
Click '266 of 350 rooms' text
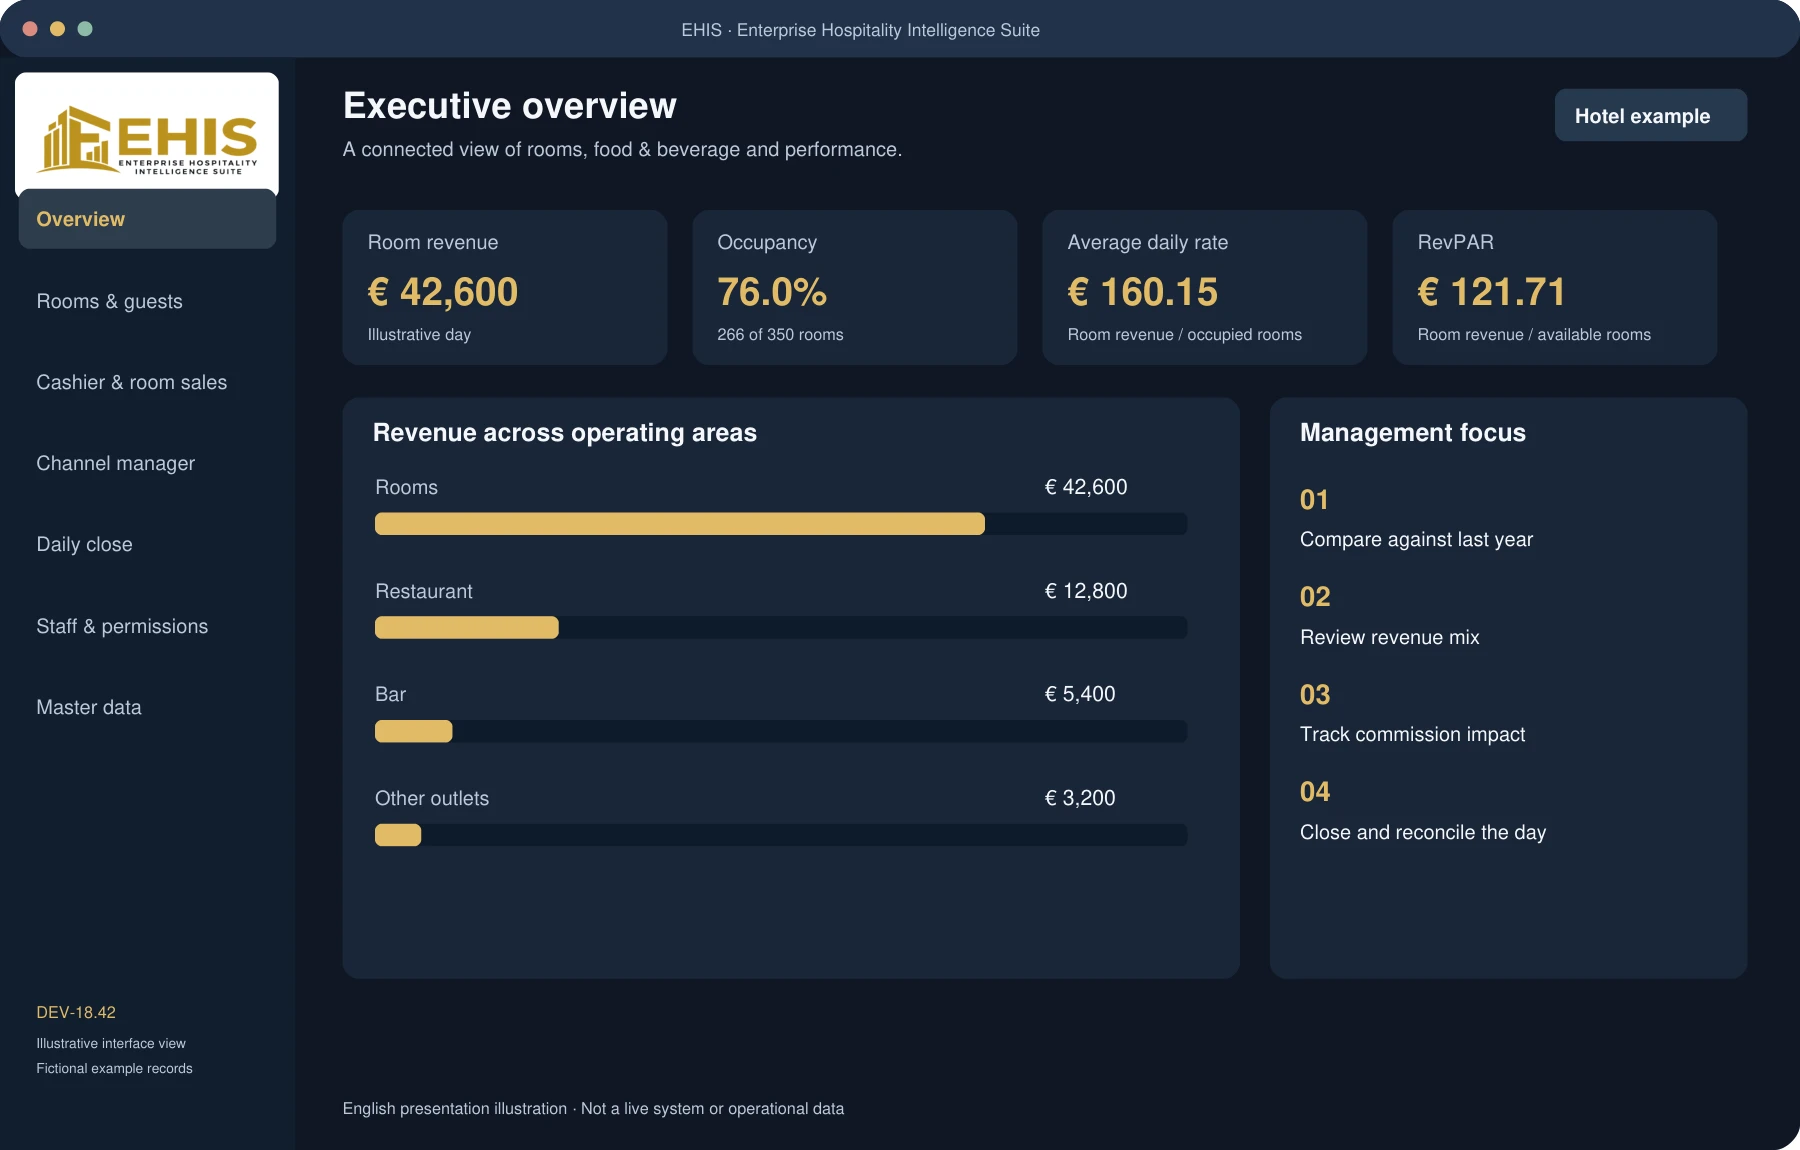coord(780,335)
